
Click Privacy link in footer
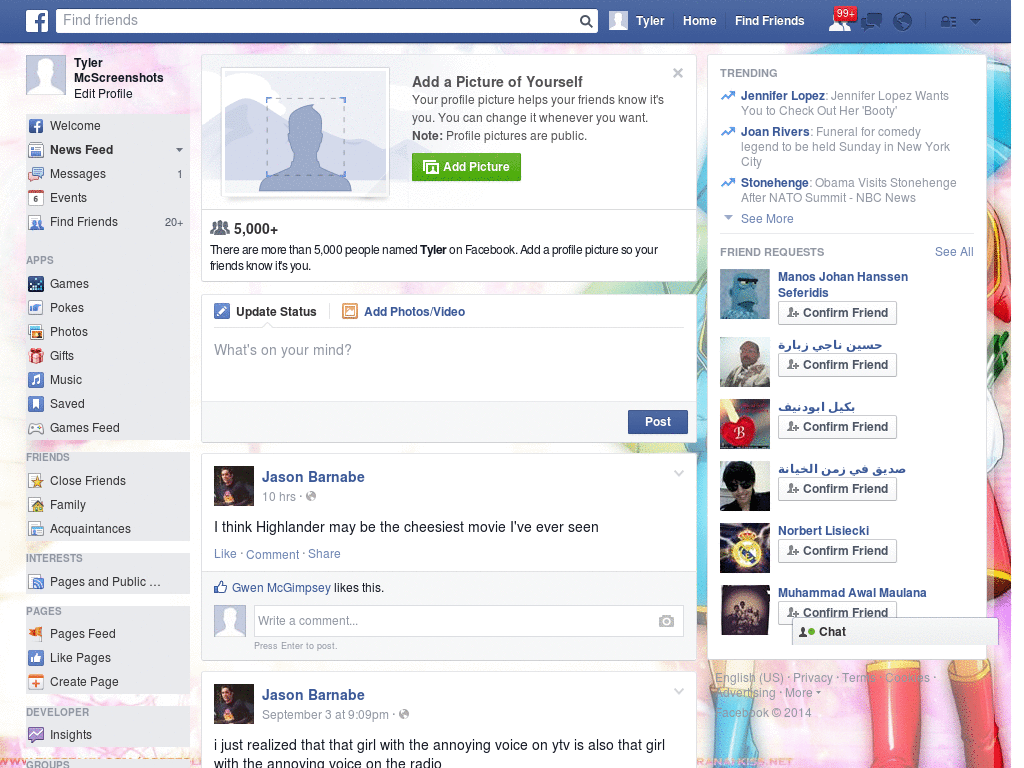(812, 678)
